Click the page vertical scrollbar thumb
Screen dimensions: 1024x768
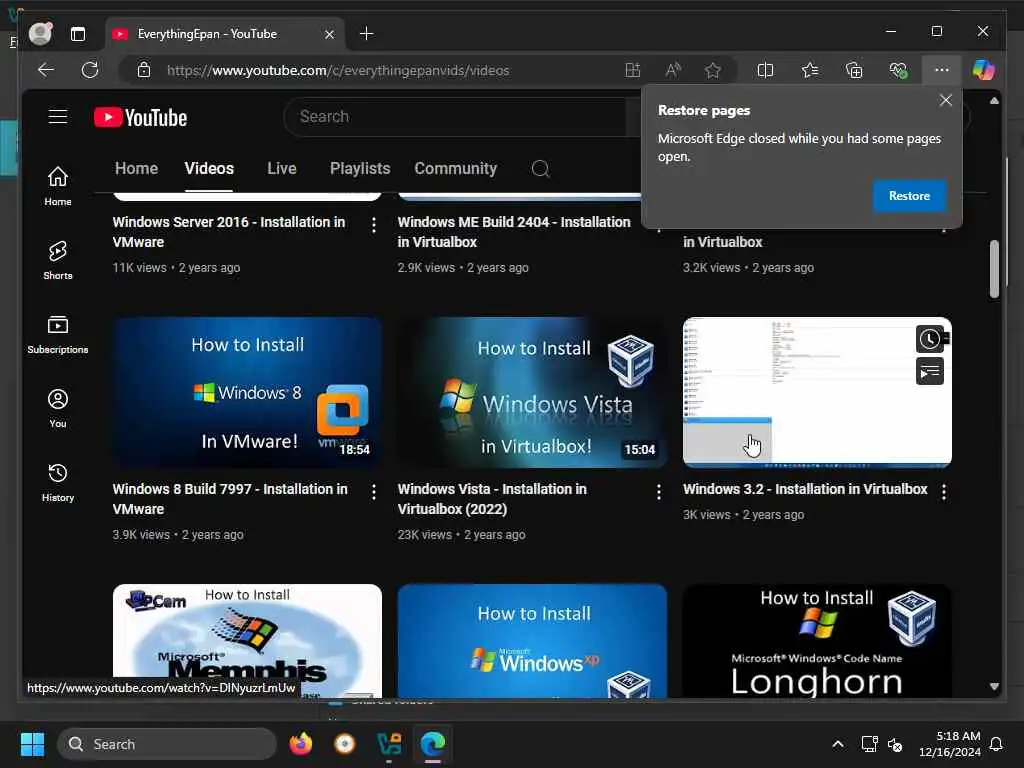pos(994,269)
